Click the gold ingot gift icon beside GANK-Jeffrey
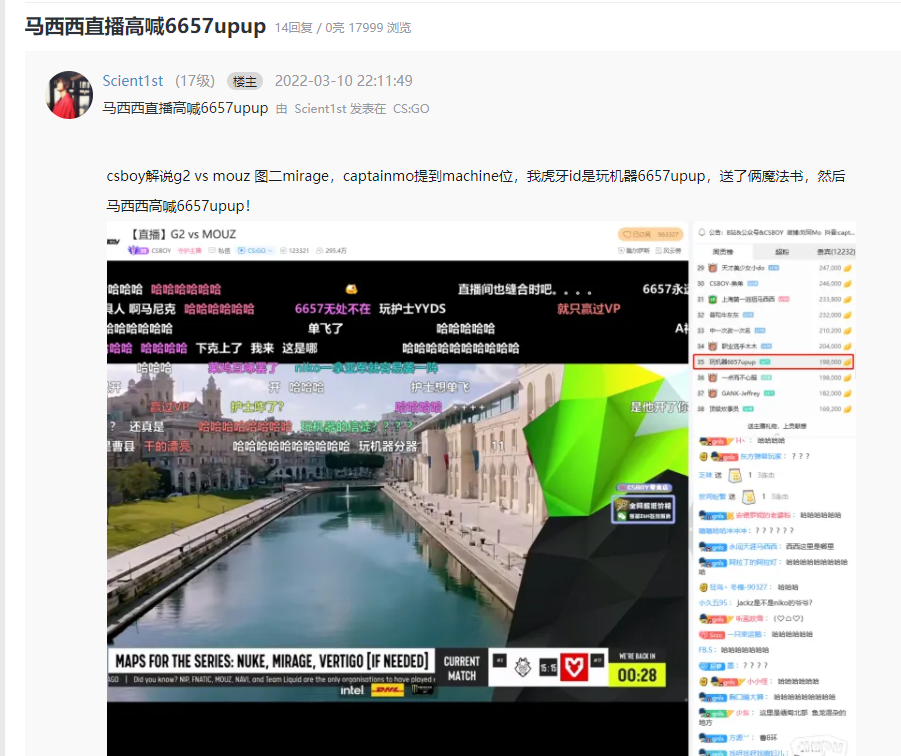 [848, 393]
